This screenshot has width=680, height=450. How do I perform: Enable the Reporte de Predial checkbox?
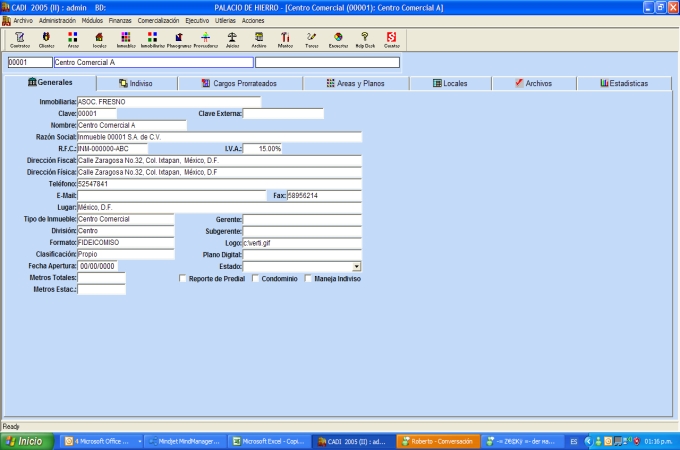(x=182, y=279)
